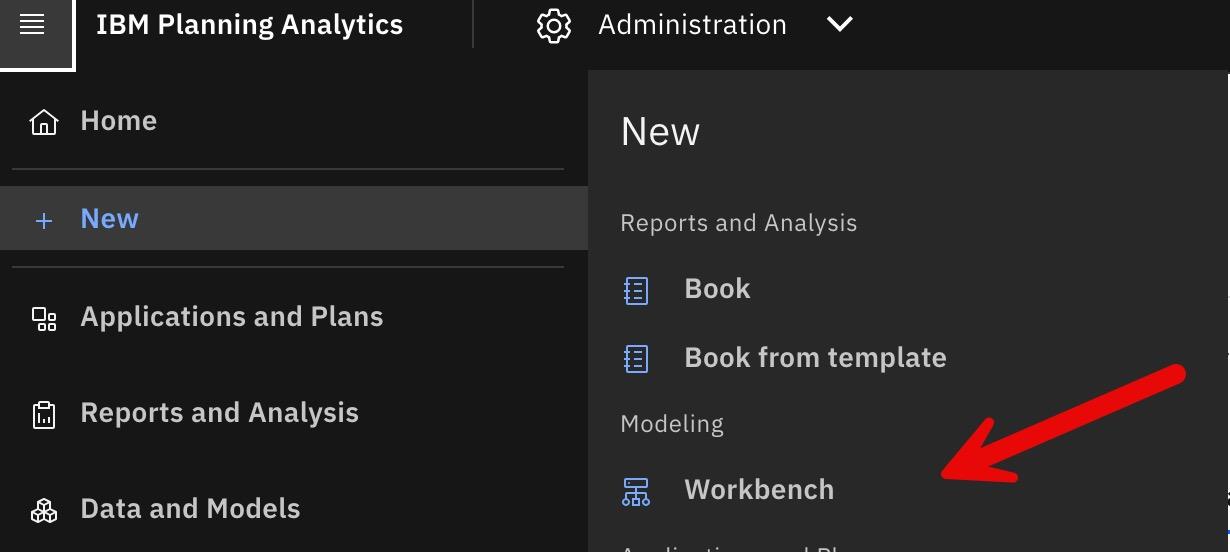
Task: Click the Home house icon
Action: tap(44, 122)
